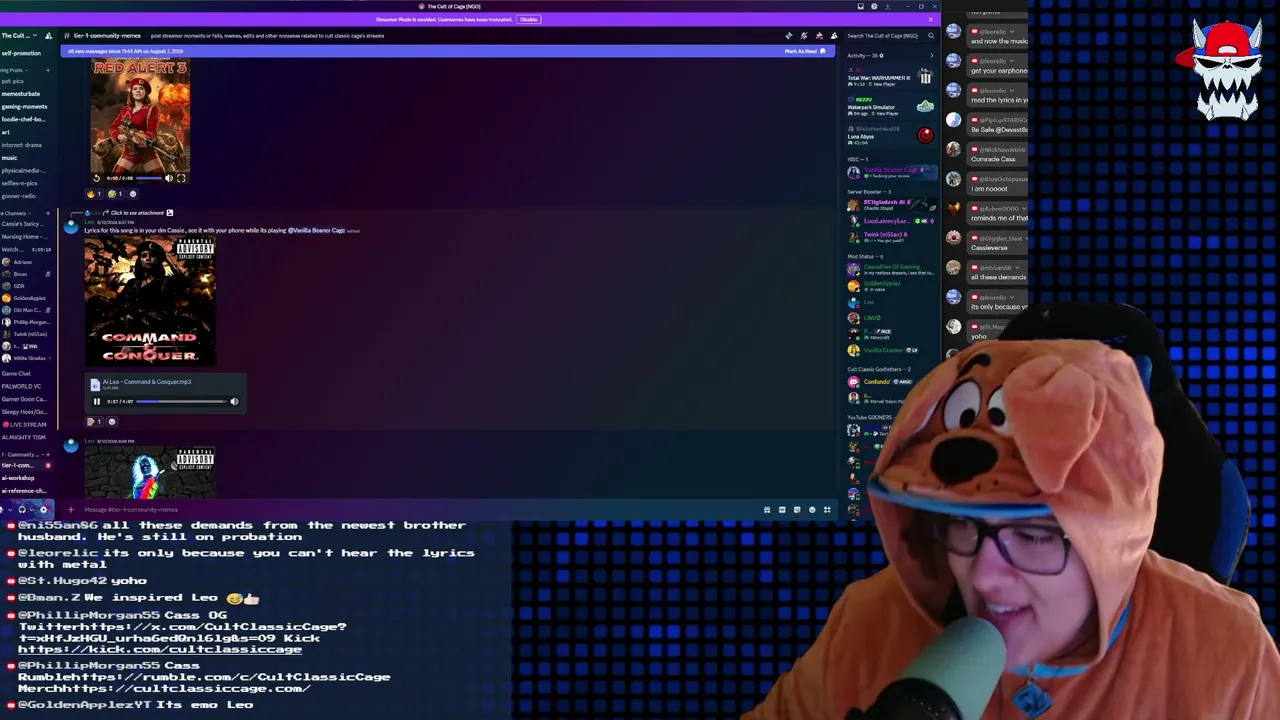Click the existing reaction under the mp3
Image resolution: width=1280 pixels, height=720 pixels.
click(x=94, y=422)
